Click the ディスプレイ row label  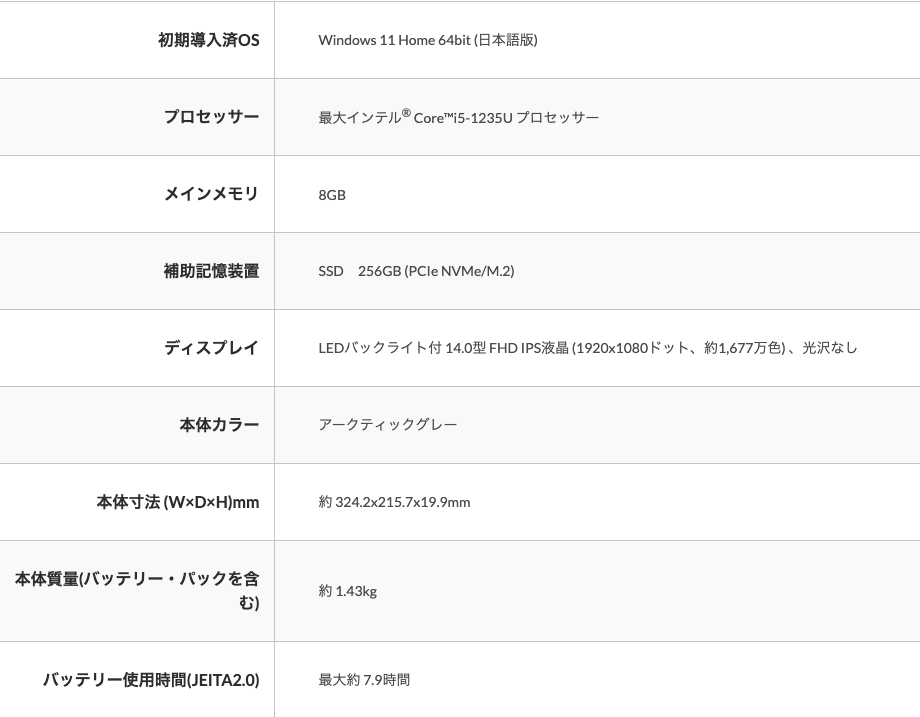tap(211, 348)
